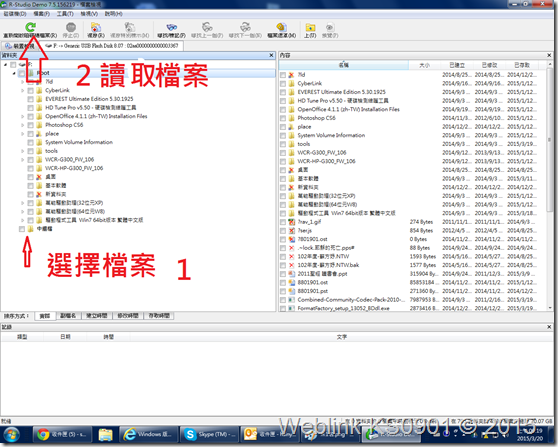Check the last tree folder's checkbox below Root
The height and width of the screenshot is (447, 558).
tap(22, 229)
